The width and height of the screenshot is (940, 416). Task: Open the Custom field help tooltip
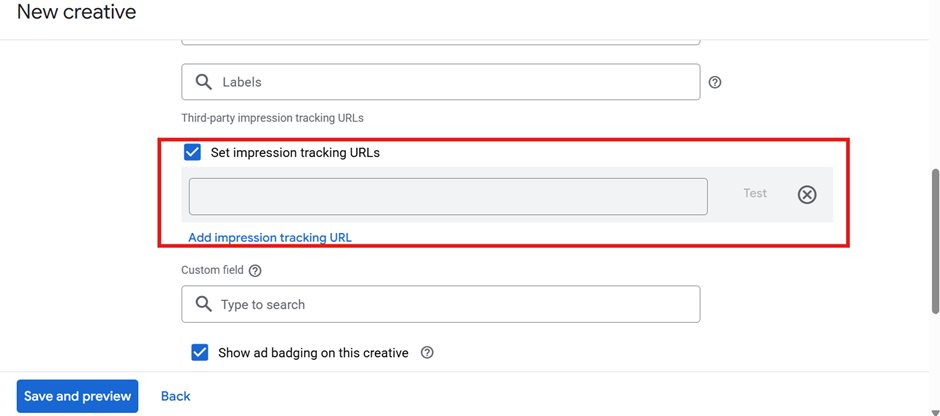pyautogui.click(x=255, y=271)
